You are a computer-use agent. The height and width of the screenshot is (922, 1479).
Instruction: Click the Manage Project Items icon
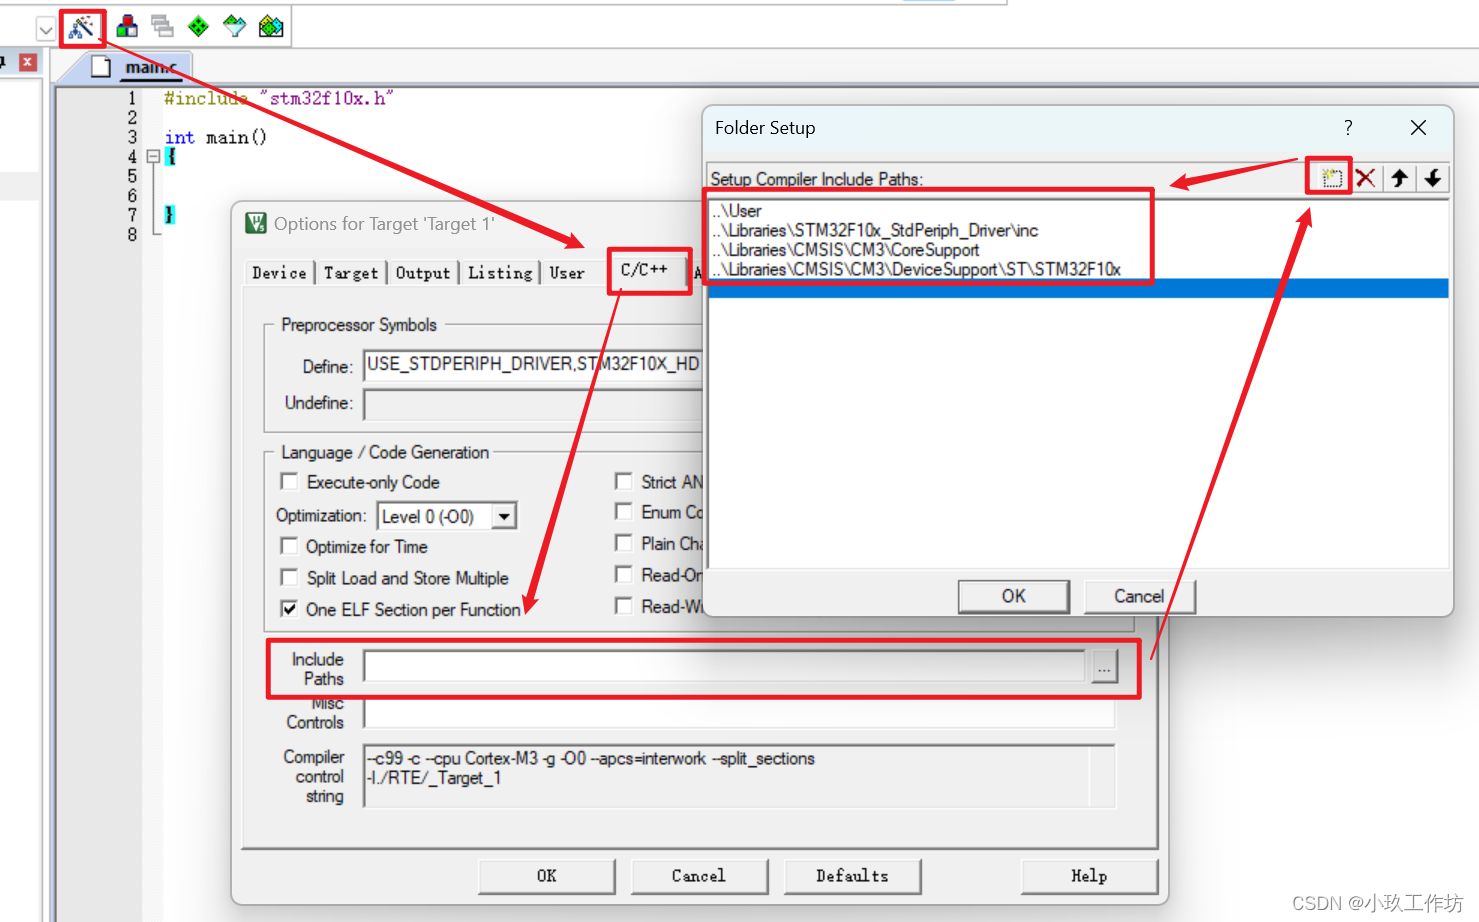127,26
